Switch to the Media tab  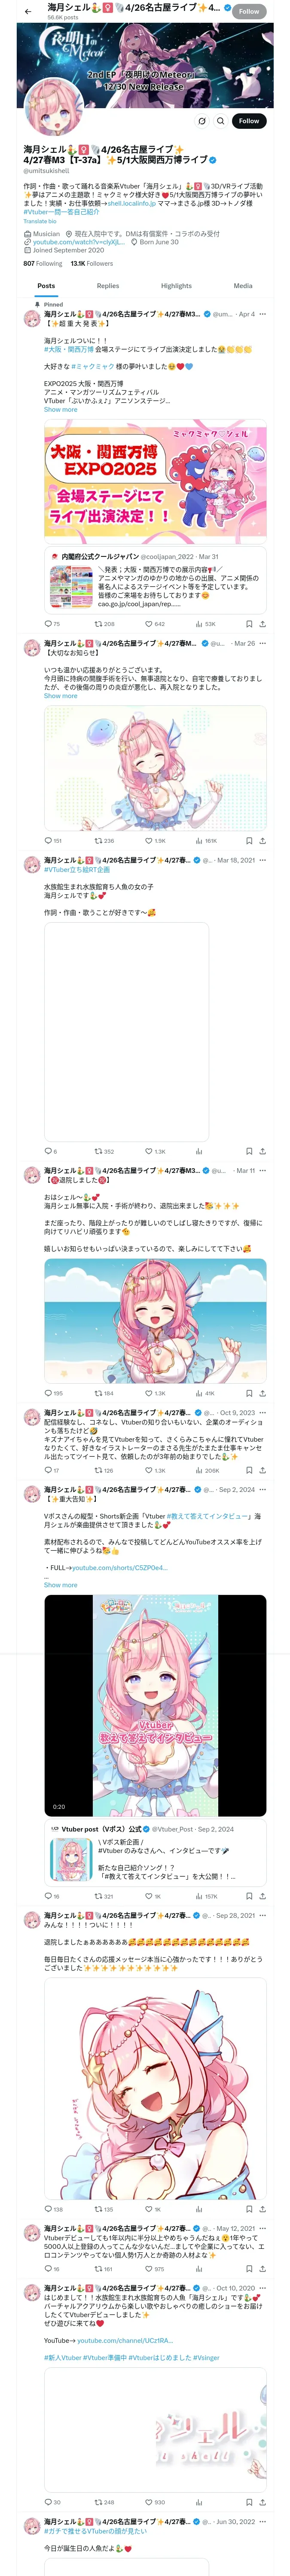click(243, 286)
